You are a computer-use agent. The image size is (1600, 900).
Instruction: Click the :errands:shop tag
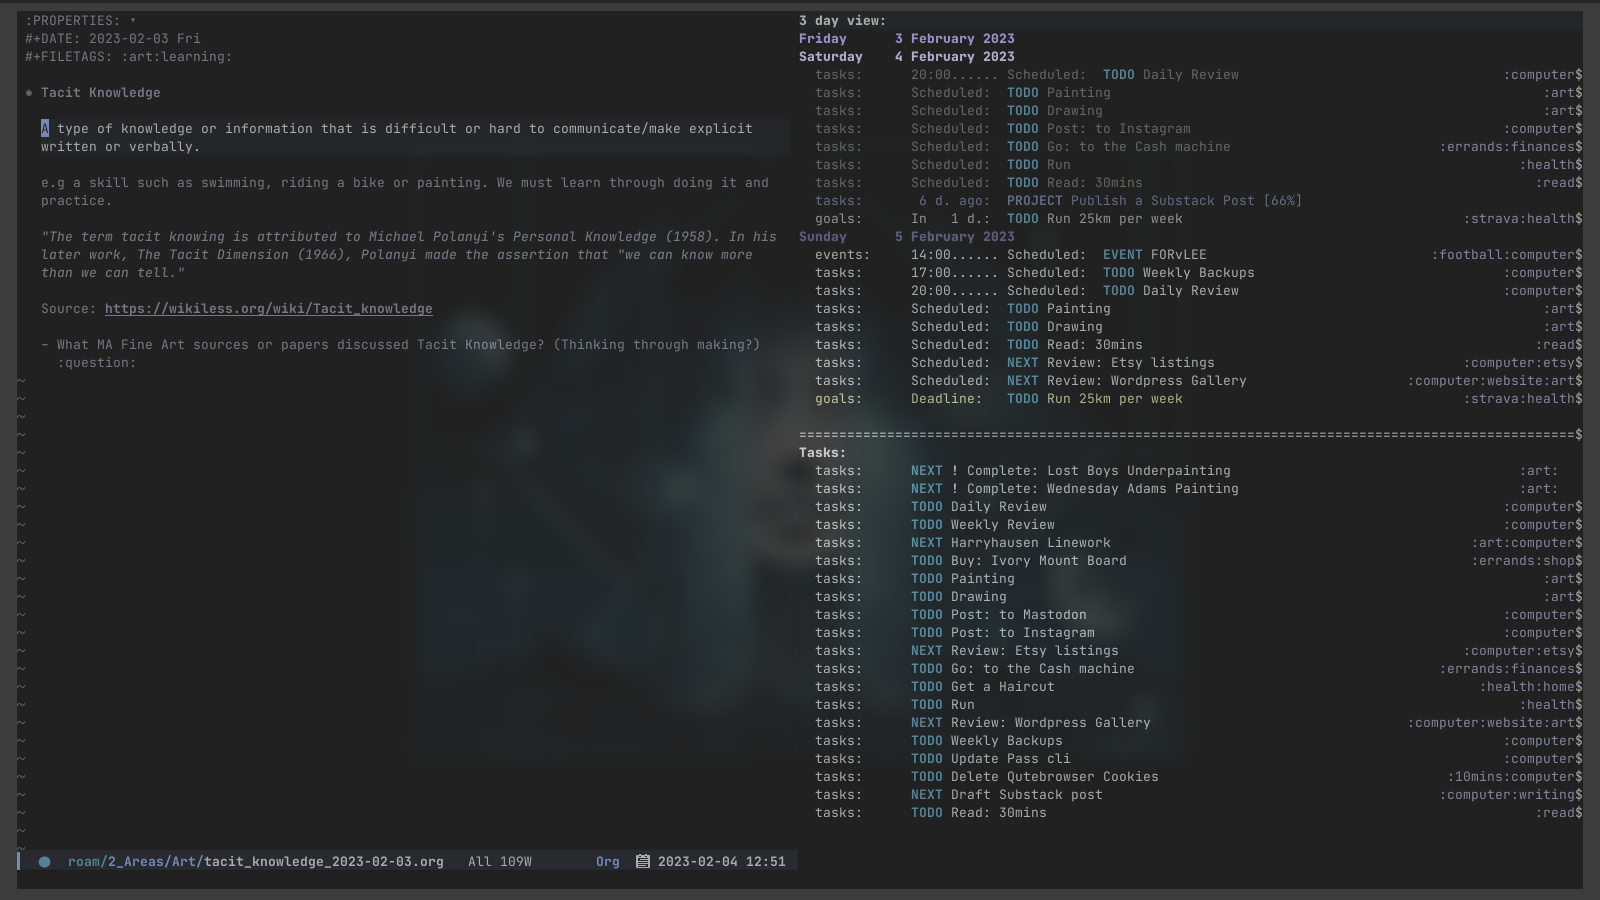(1523, 561)
